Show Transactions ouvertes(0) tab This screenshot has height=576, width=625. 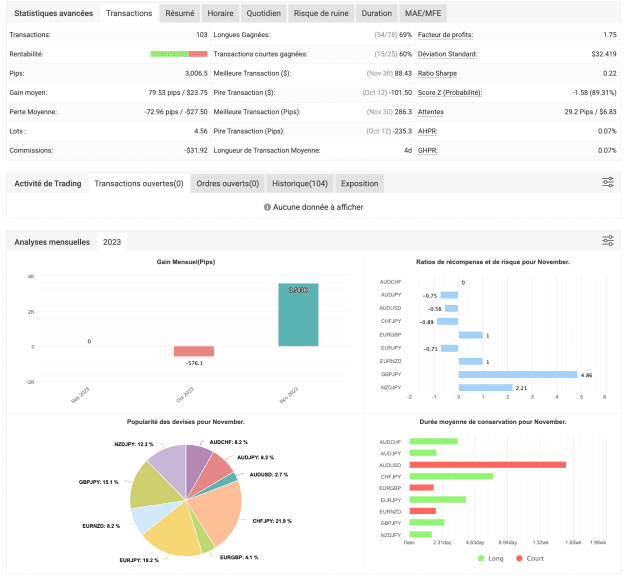pos(139,183)
